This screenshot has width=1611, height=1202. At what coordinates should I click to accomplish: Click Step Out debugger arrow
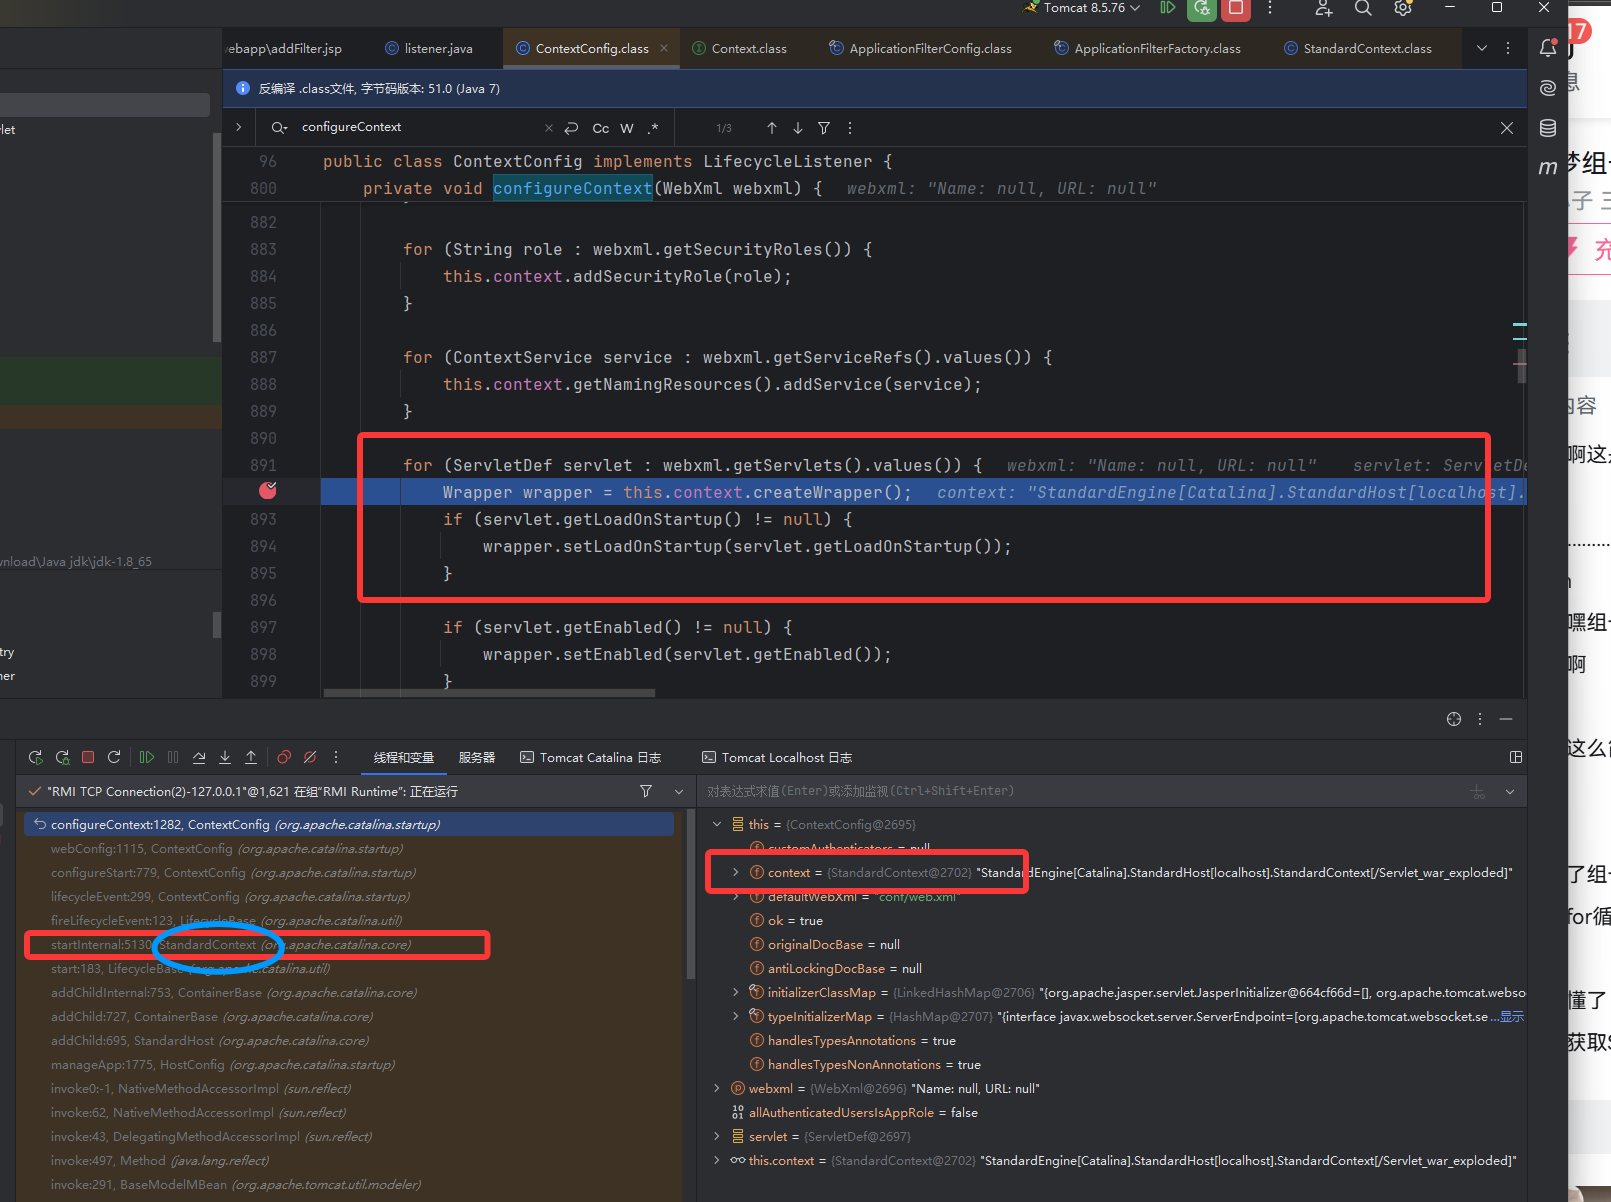[x=251, y=757]
